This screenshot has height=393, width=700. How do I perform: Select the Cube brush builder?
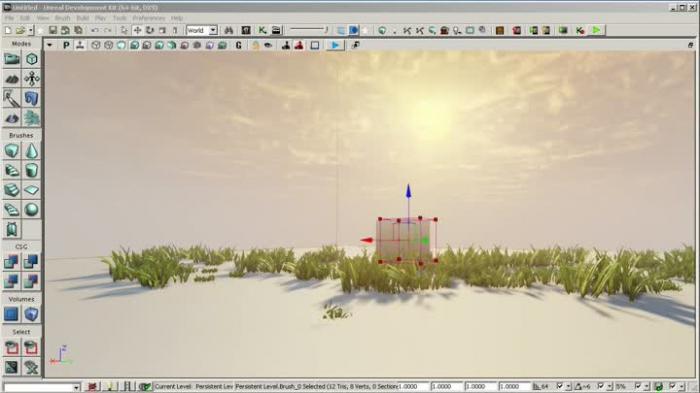point(12,151)
